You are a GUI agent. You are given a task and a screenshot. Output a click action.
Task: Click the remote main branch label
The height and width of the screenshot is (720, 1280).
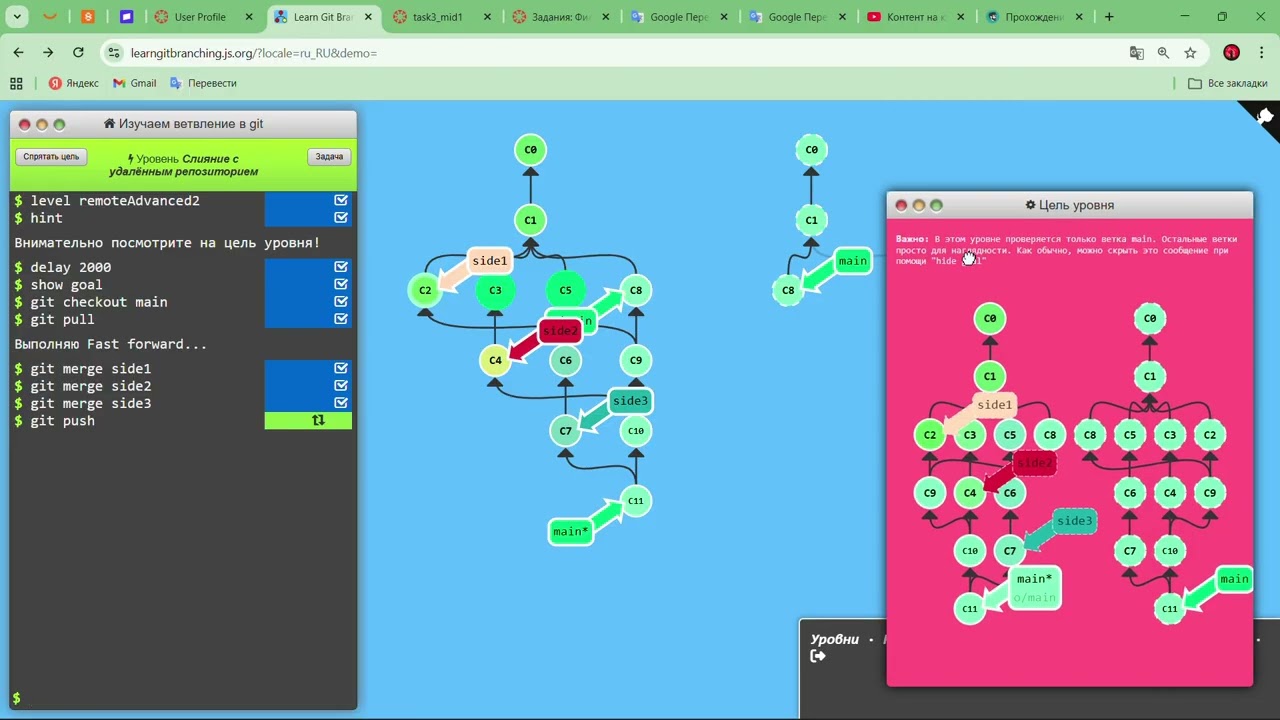[853, 261]
